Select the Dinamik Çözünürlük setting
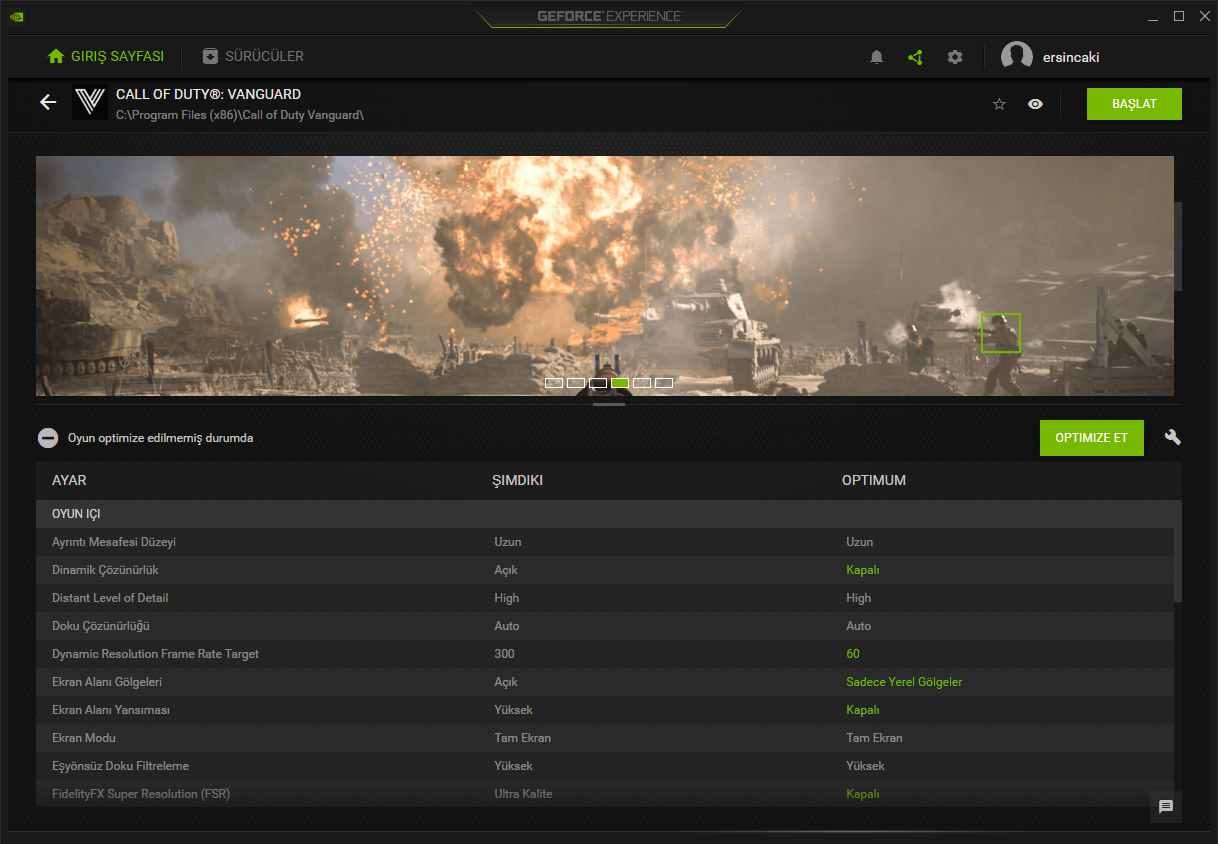The image size is (1218, 844). 605,570
